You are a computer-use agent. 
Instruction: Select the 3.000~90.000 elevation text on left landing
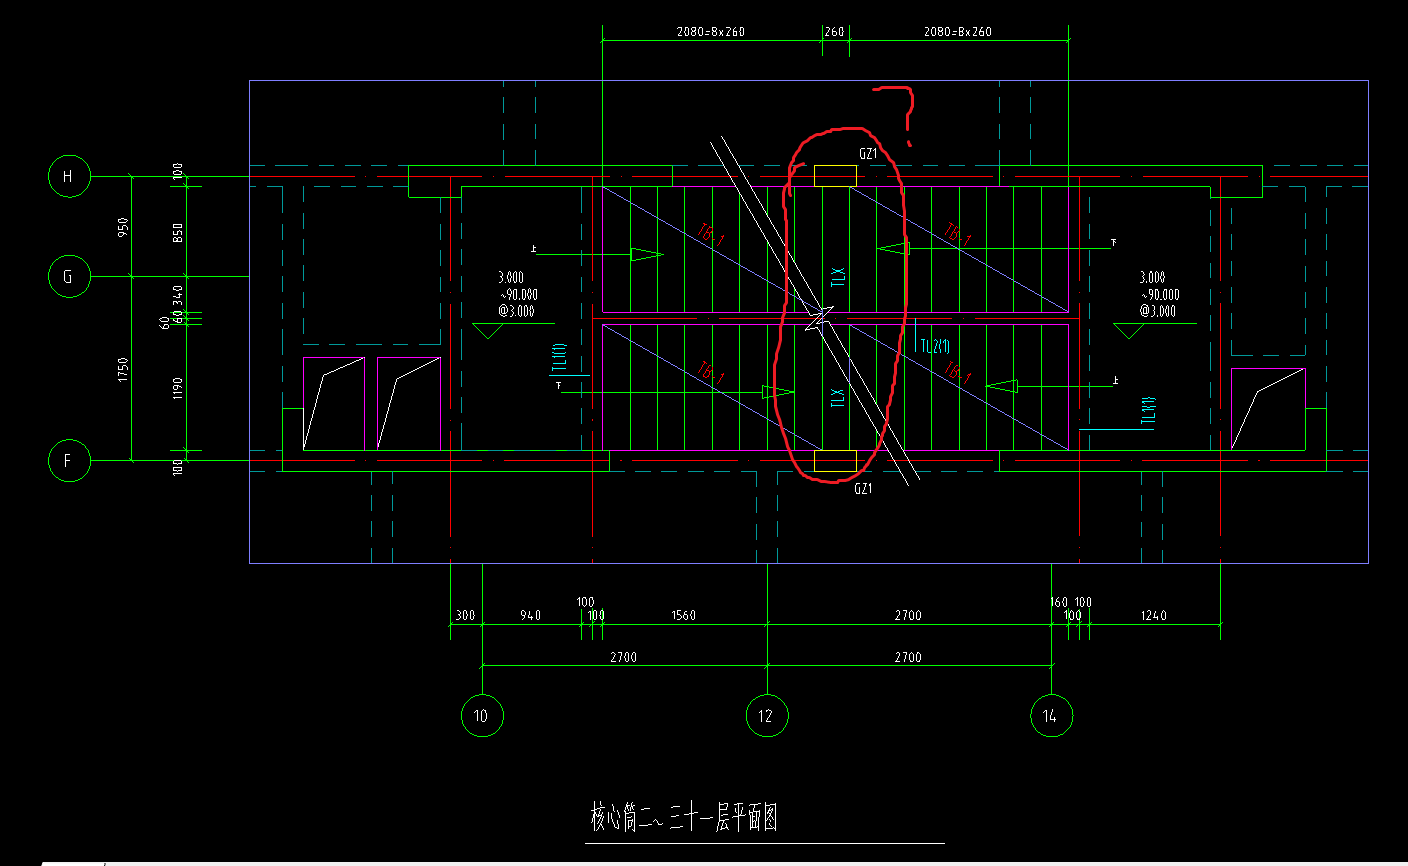pos(518,294)
